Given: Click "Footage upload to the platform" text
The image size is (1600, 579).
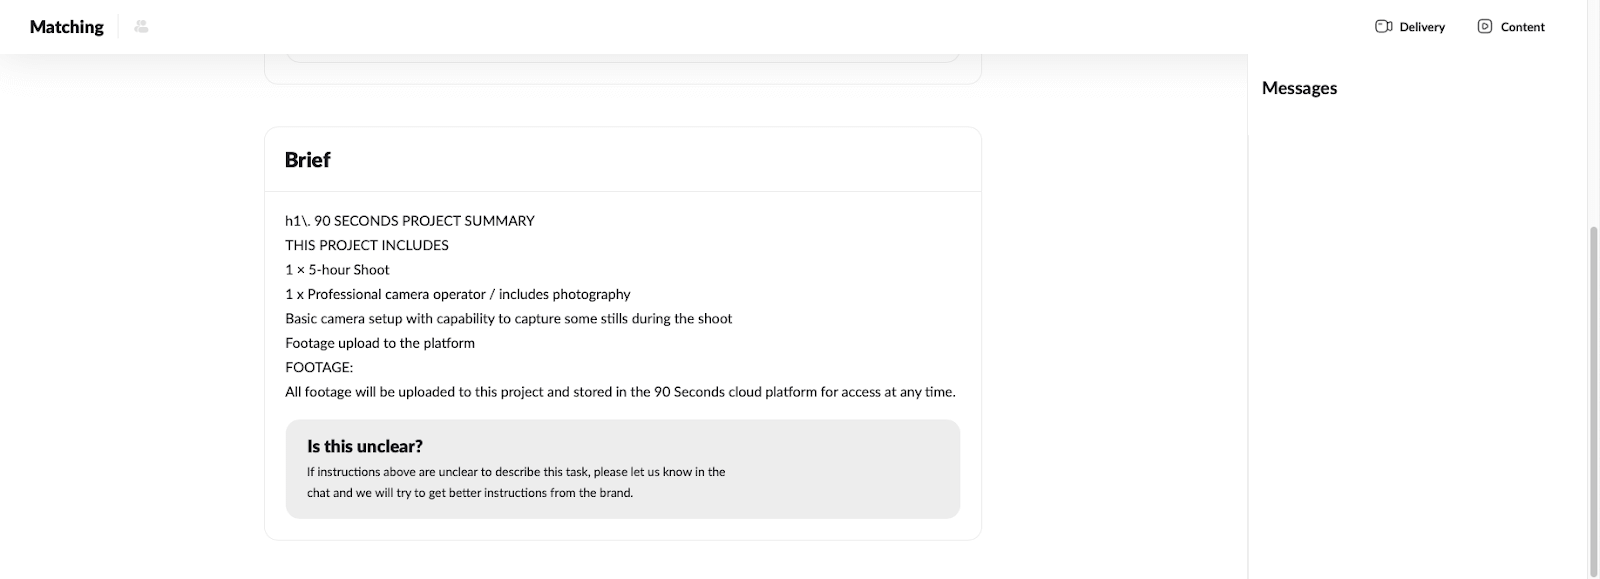Looking at the screenshot, I should [x=380, y=343].
